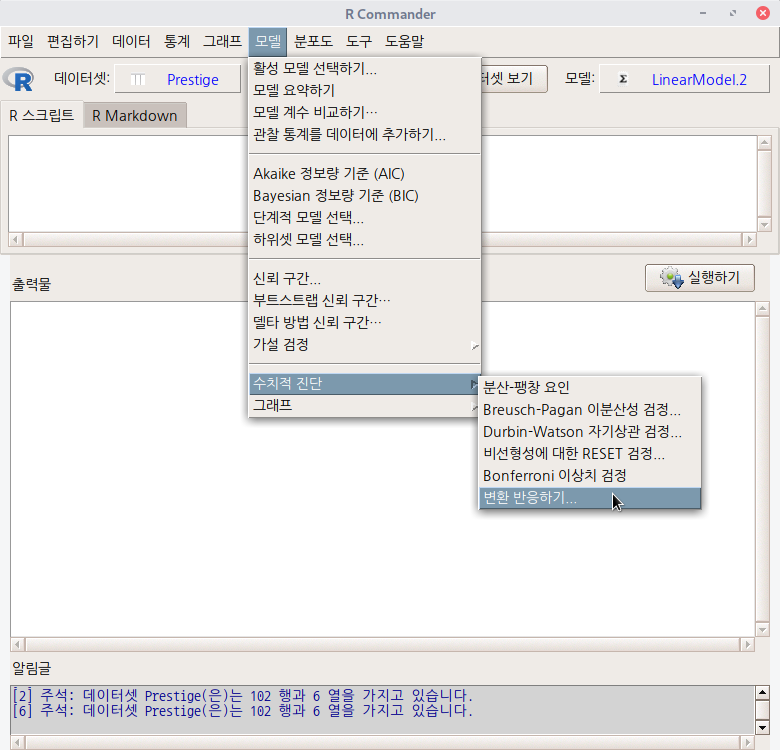
Task: Click messages pane scroll down arrow
Action: (x=763, y=728)
